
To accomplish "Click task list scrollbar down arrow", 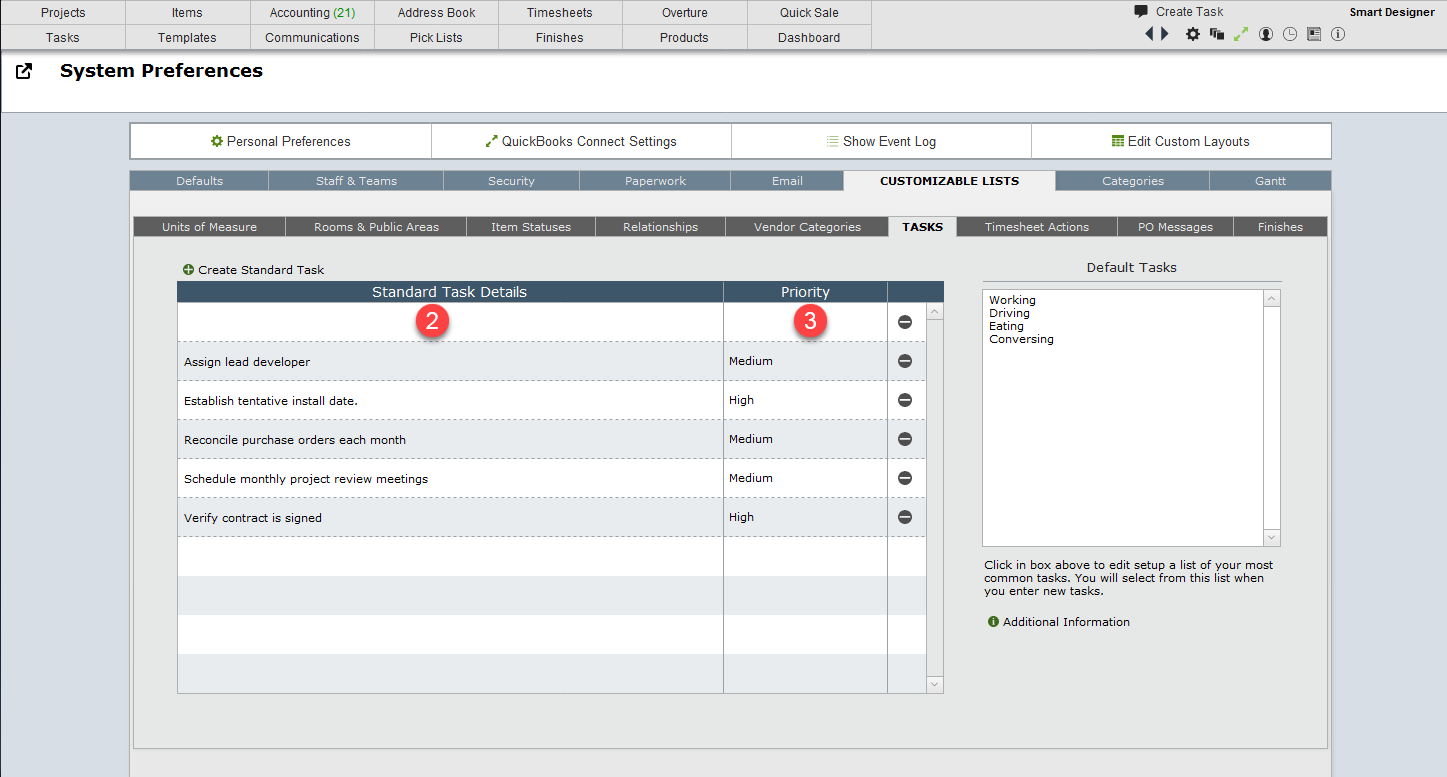I will click(935, 685).
